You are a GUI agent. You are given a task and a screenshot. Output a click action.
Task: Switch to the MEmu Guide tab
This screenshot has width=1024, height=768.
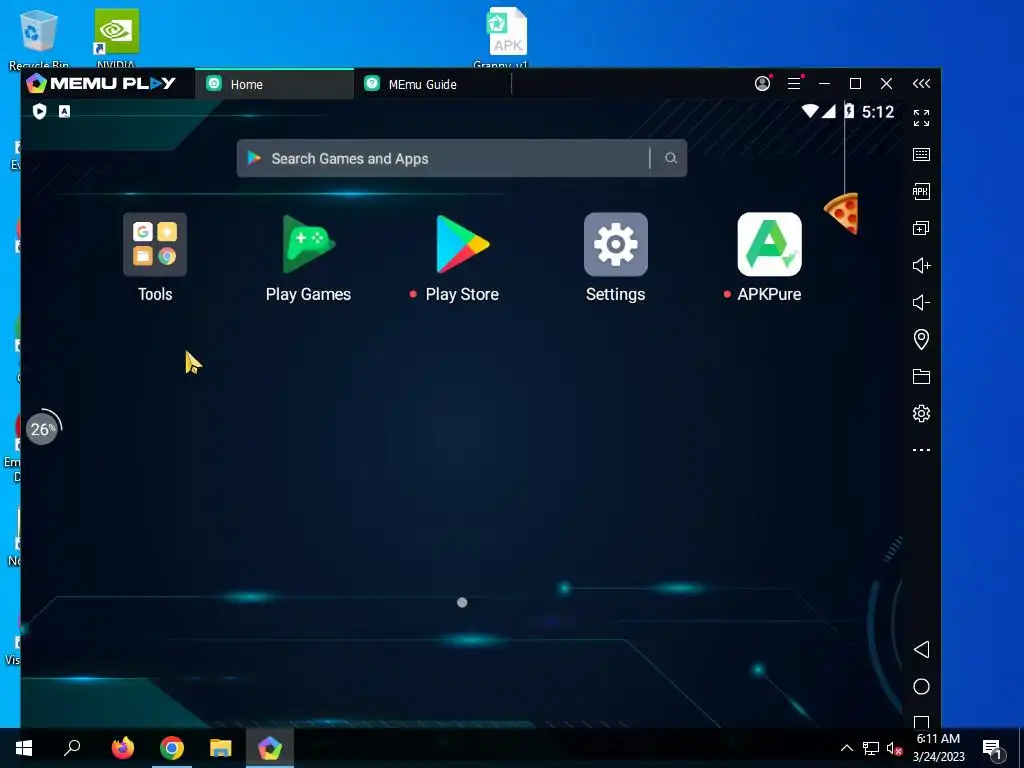(432, 84)
